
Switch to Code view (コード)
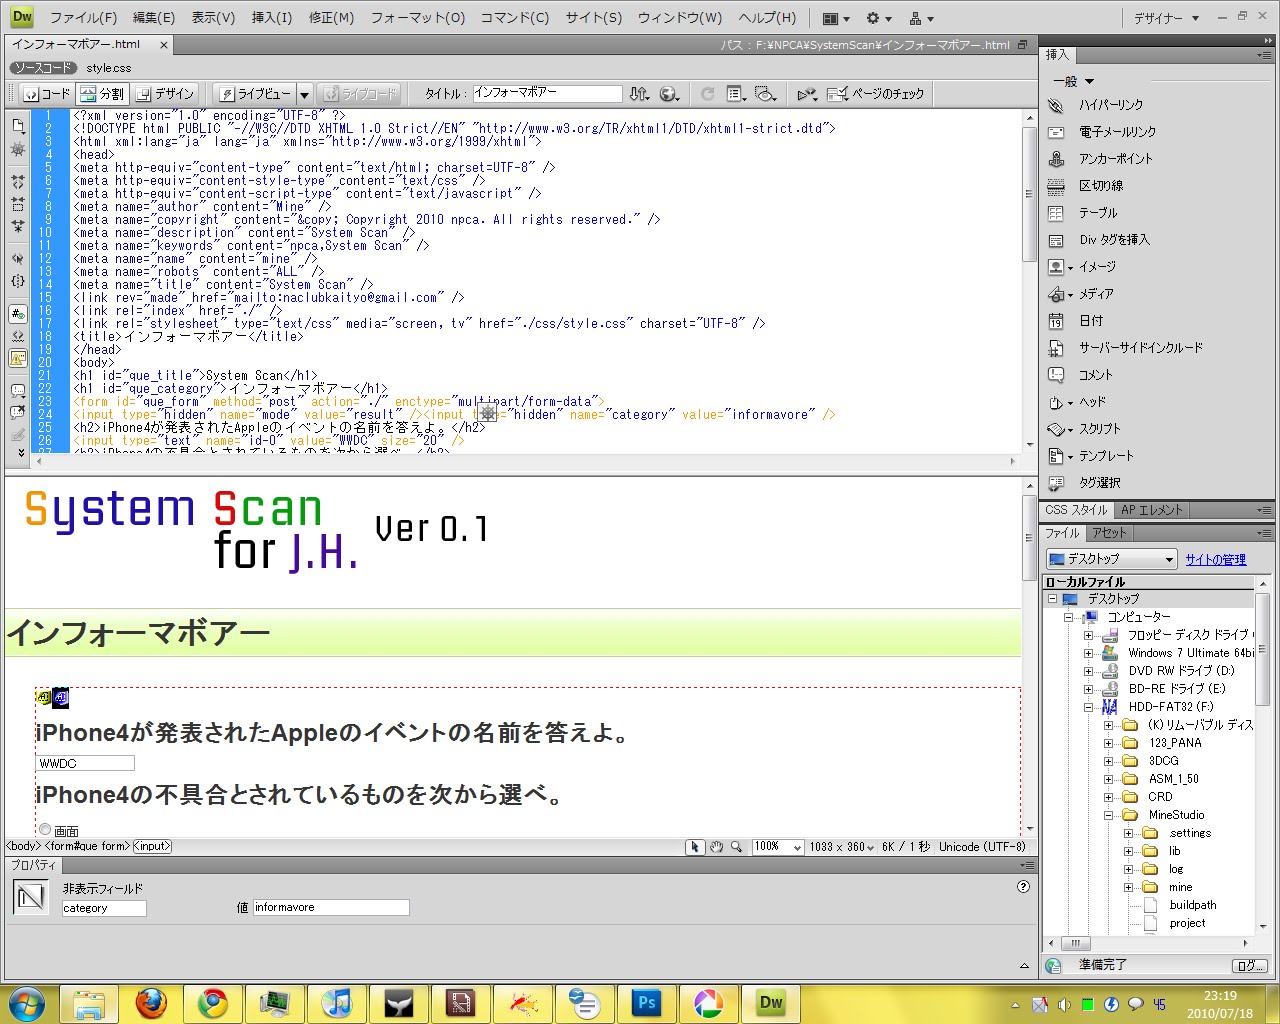point(47,94)
